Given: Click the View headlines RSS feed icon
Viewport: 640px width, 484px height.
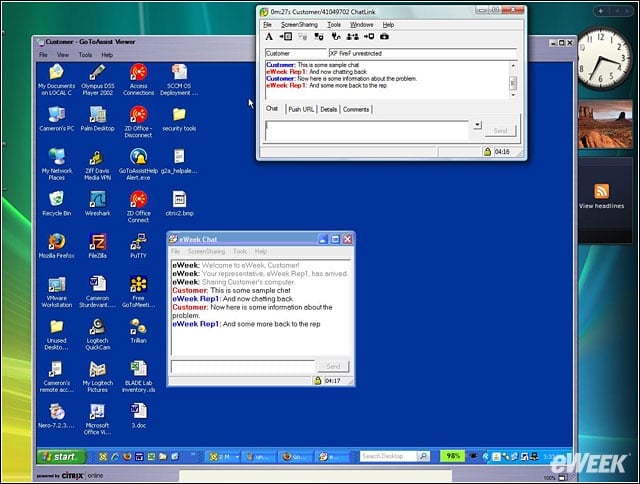Looking at the screenshot, I should (601, 191).
